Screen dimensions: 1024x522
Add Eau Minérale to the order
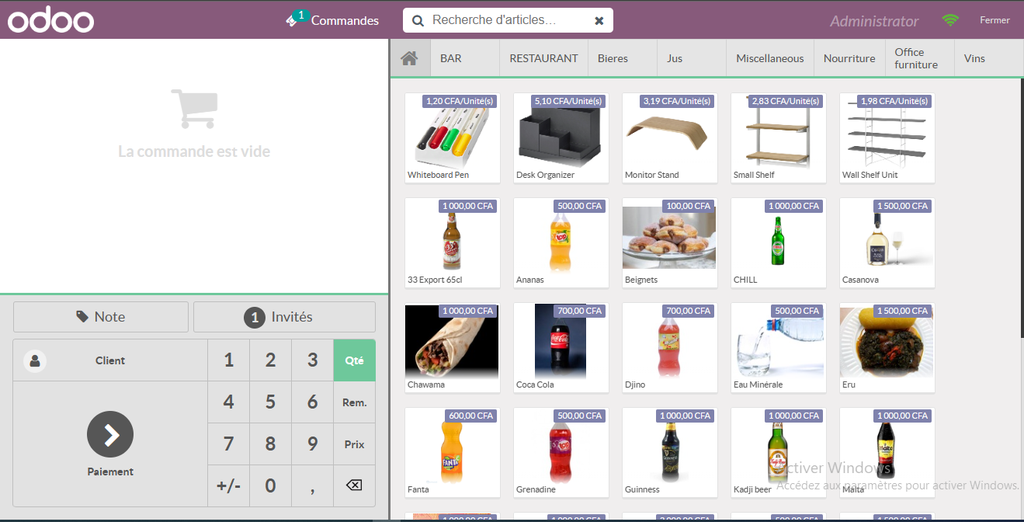pyautogui.click(x=778, y=348)
